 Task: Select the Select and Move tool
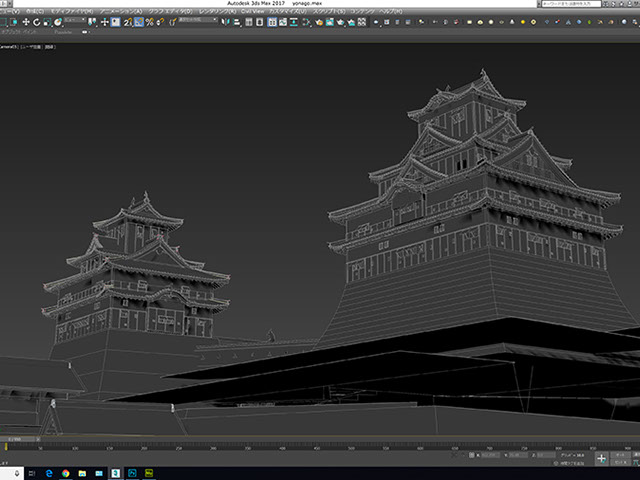(x=26, y=21)
